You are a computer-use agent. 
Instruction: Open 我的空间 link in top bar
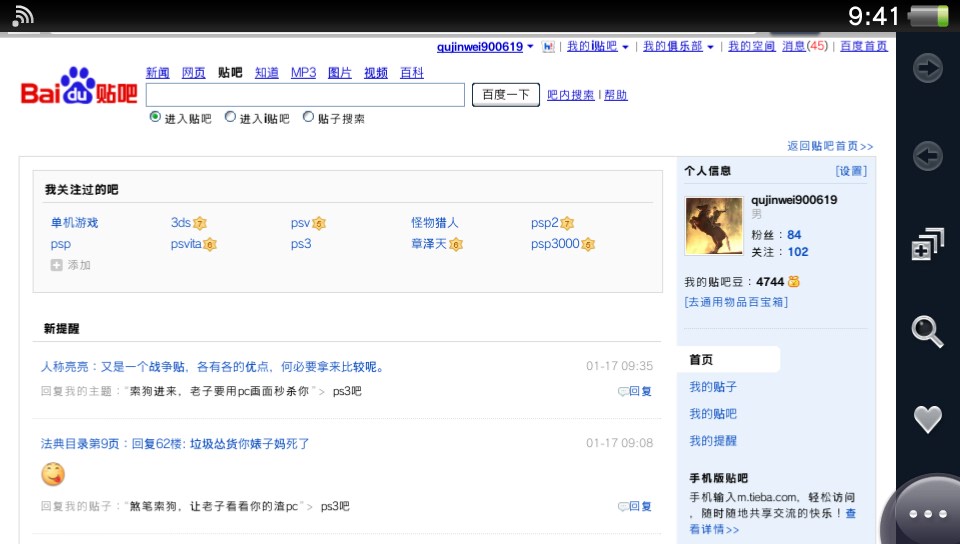pyautogui.click(x=751, y=47)
